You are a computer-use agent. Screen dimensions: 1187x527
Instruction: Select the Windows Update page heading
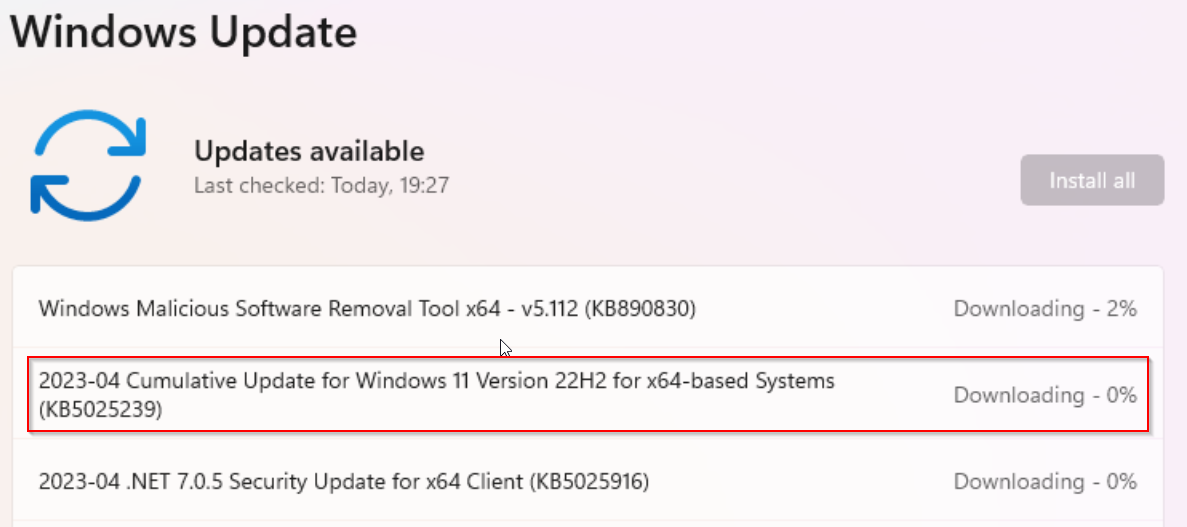(183, 32)
